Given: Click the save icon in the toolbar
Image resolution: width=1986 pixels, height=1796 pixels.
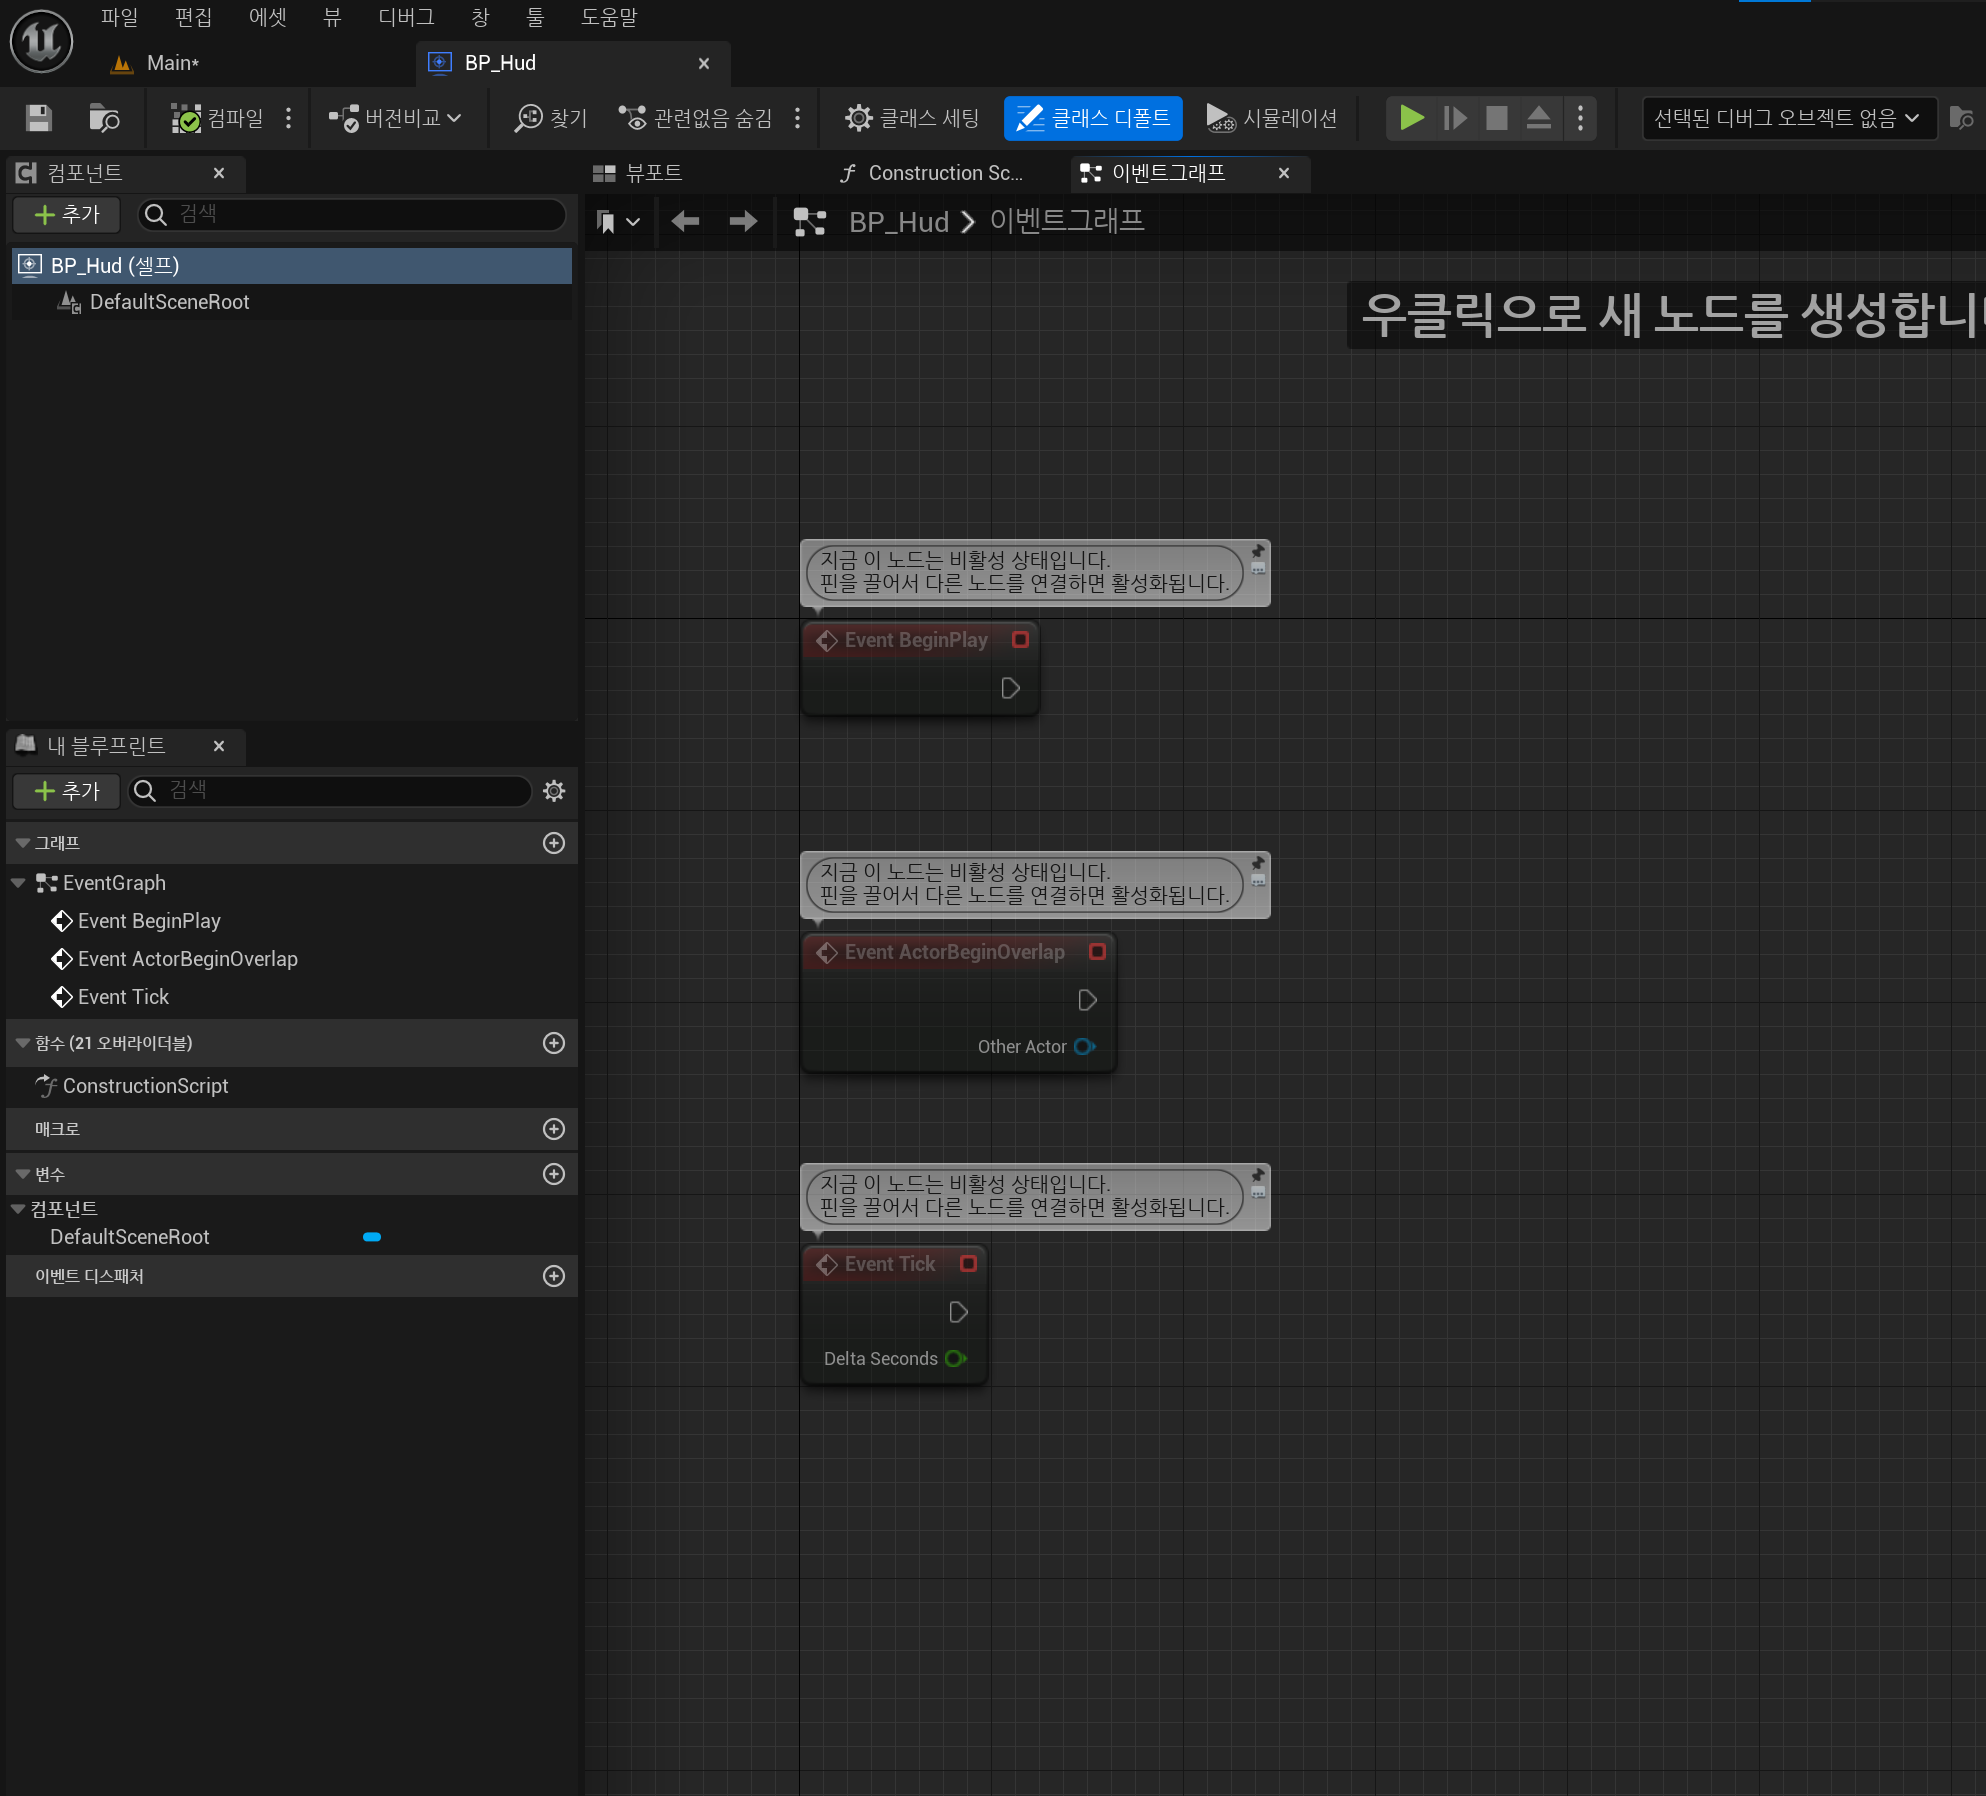Looking at the screenshot, I should click(x=38, y=118).
